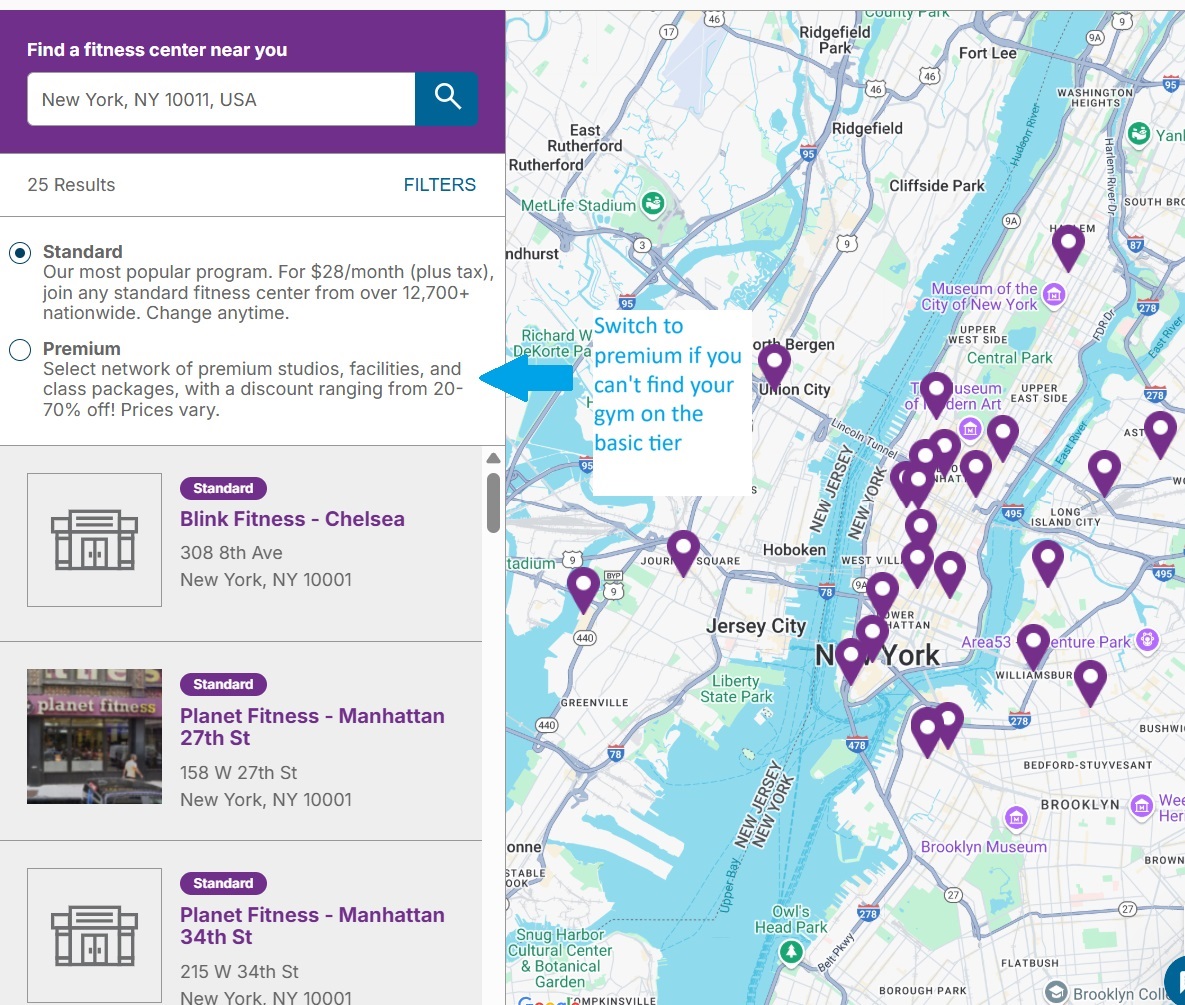Select the pin on Museum of Modern Art label
1185x1005 pixels.
[936, 395]
